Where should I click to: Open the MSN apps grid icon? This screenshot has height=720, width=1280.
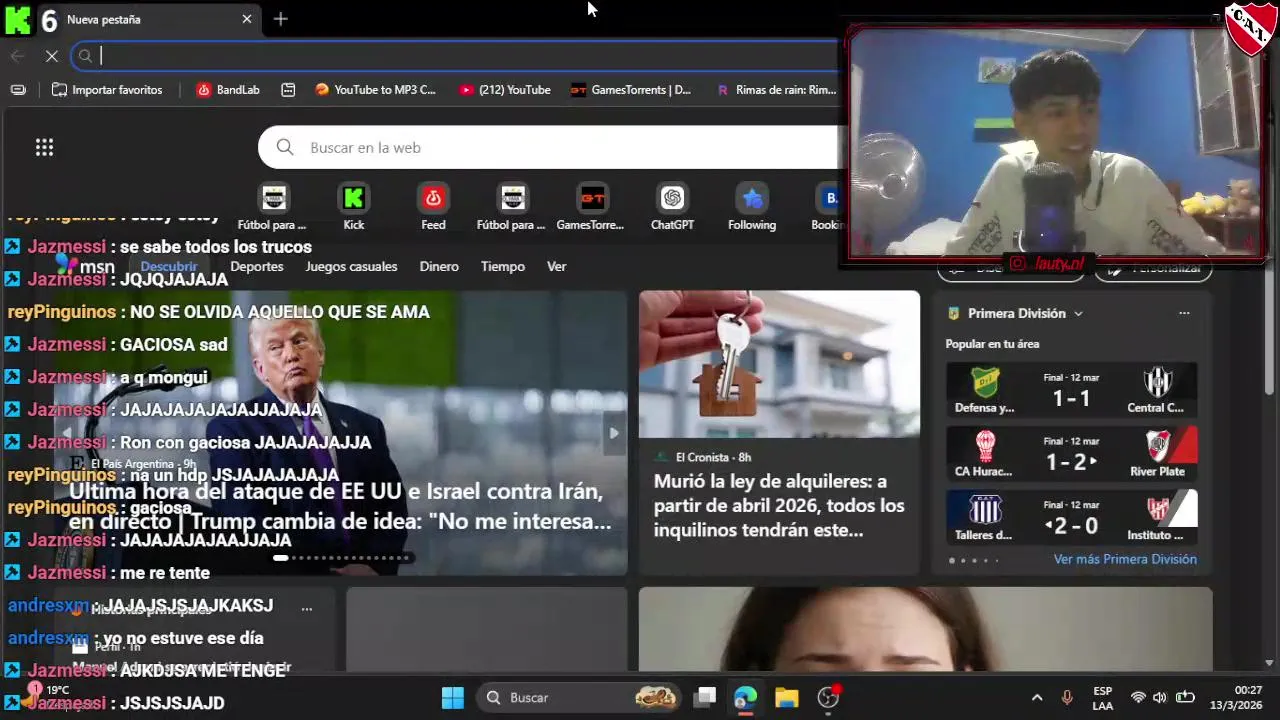(44, 147)
